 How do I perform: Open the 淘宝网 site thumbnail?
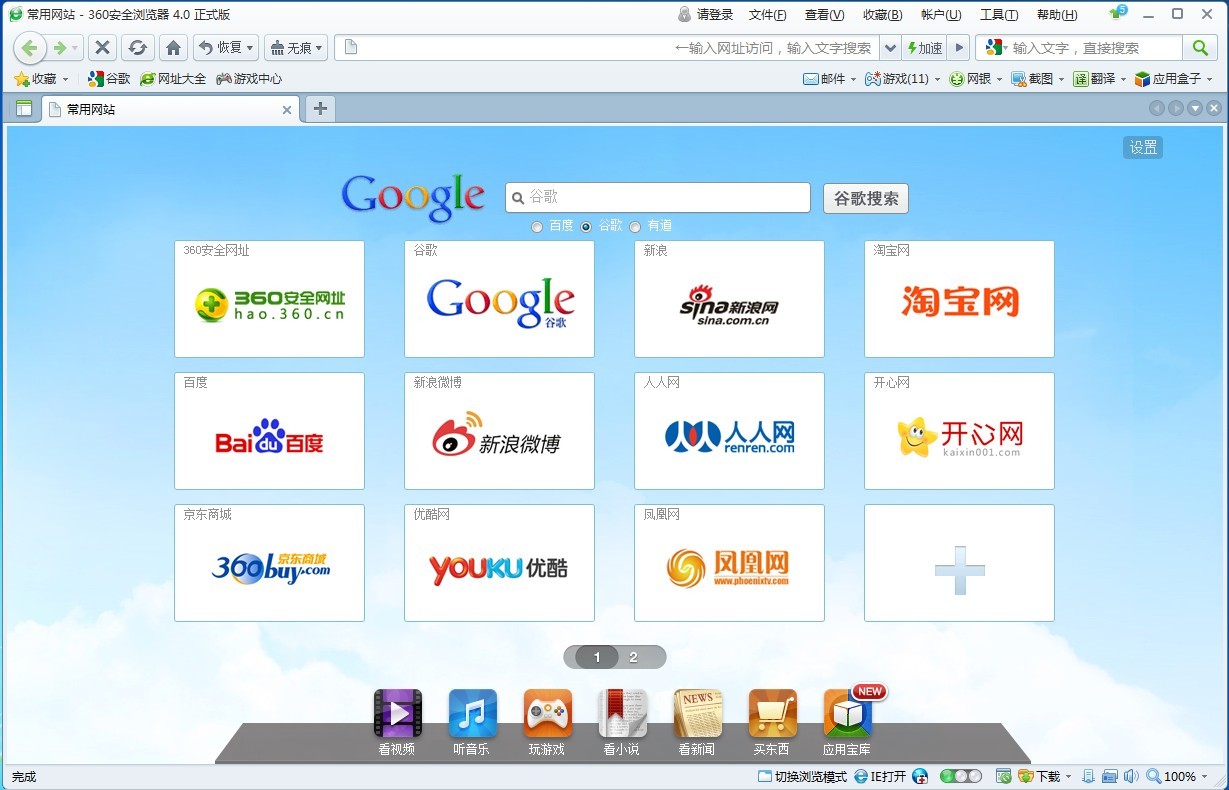959,299
